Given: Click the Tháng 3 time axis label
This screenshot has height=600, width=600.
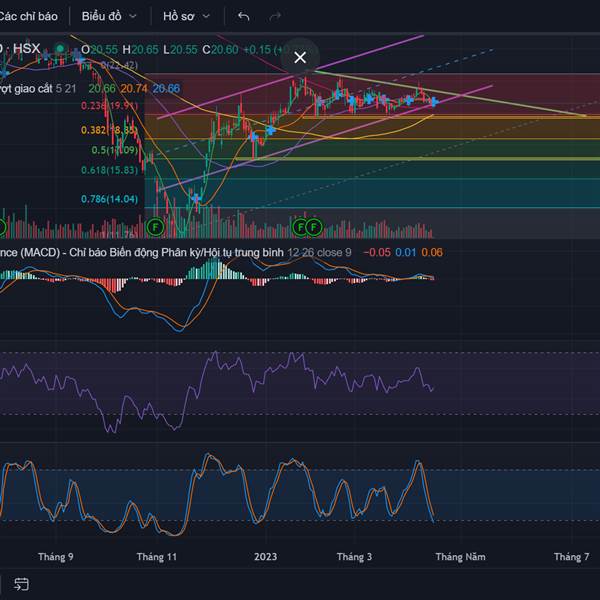Looking at the screenshot, I should [x=354, y=557].
